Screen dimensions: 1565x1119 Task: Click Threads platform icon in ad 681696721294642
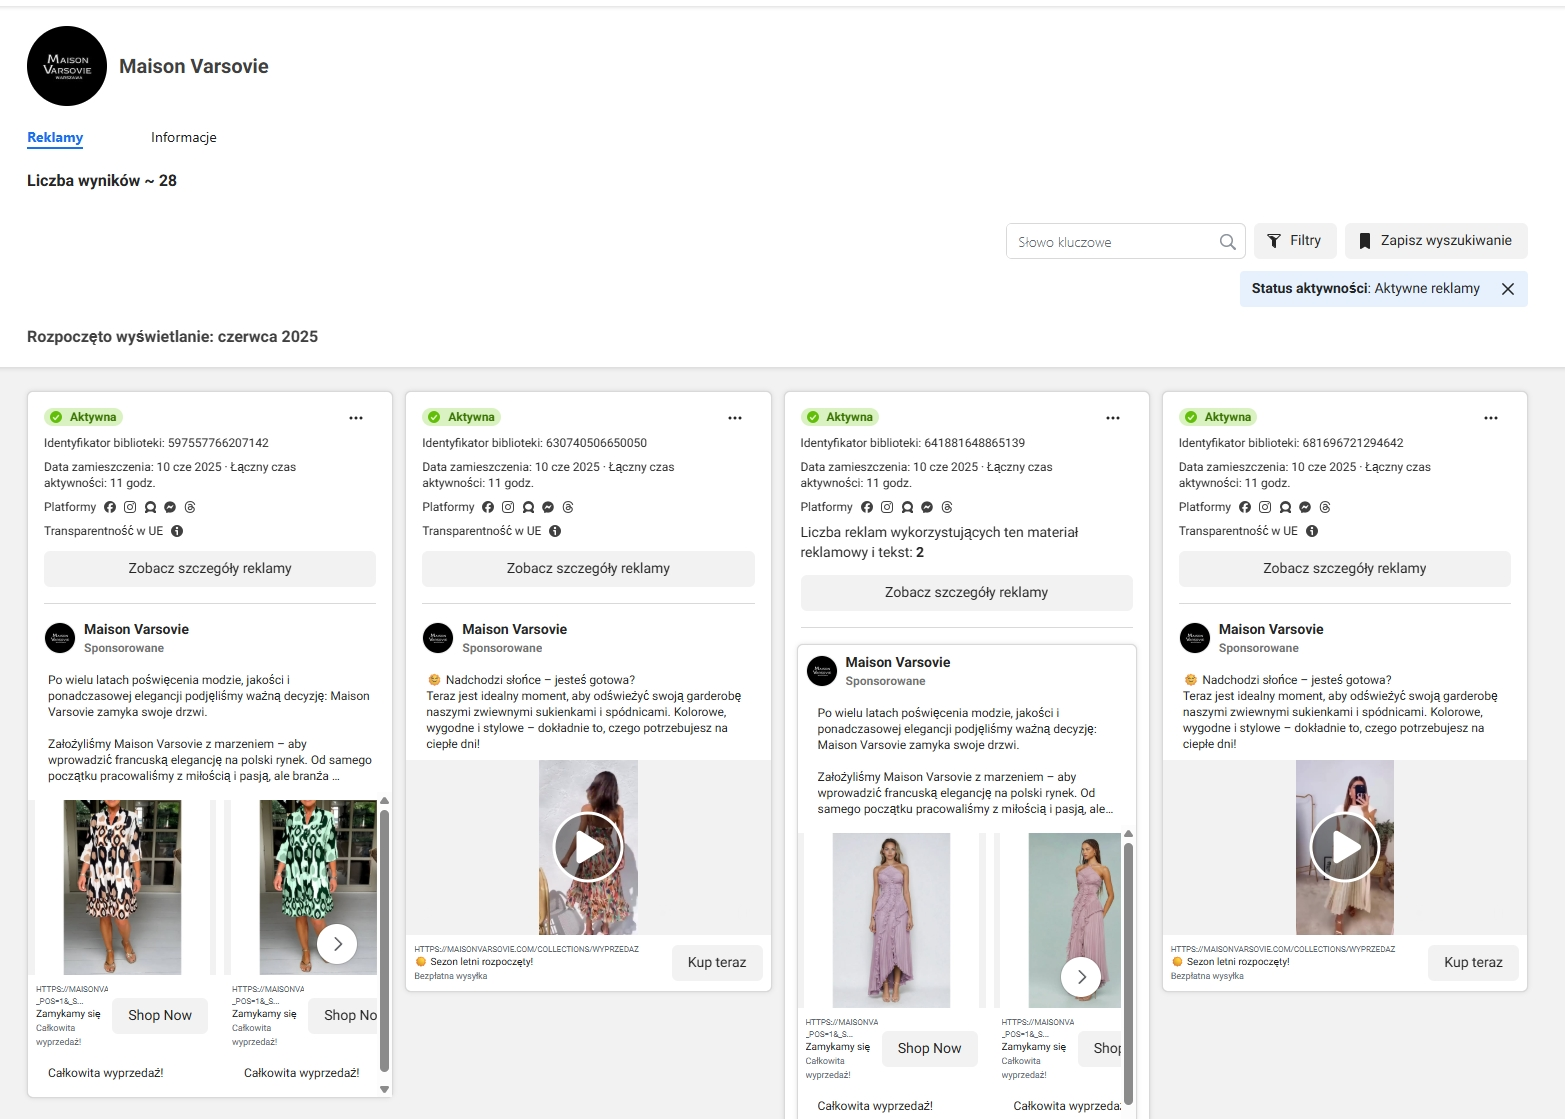tap(1325, 507)
